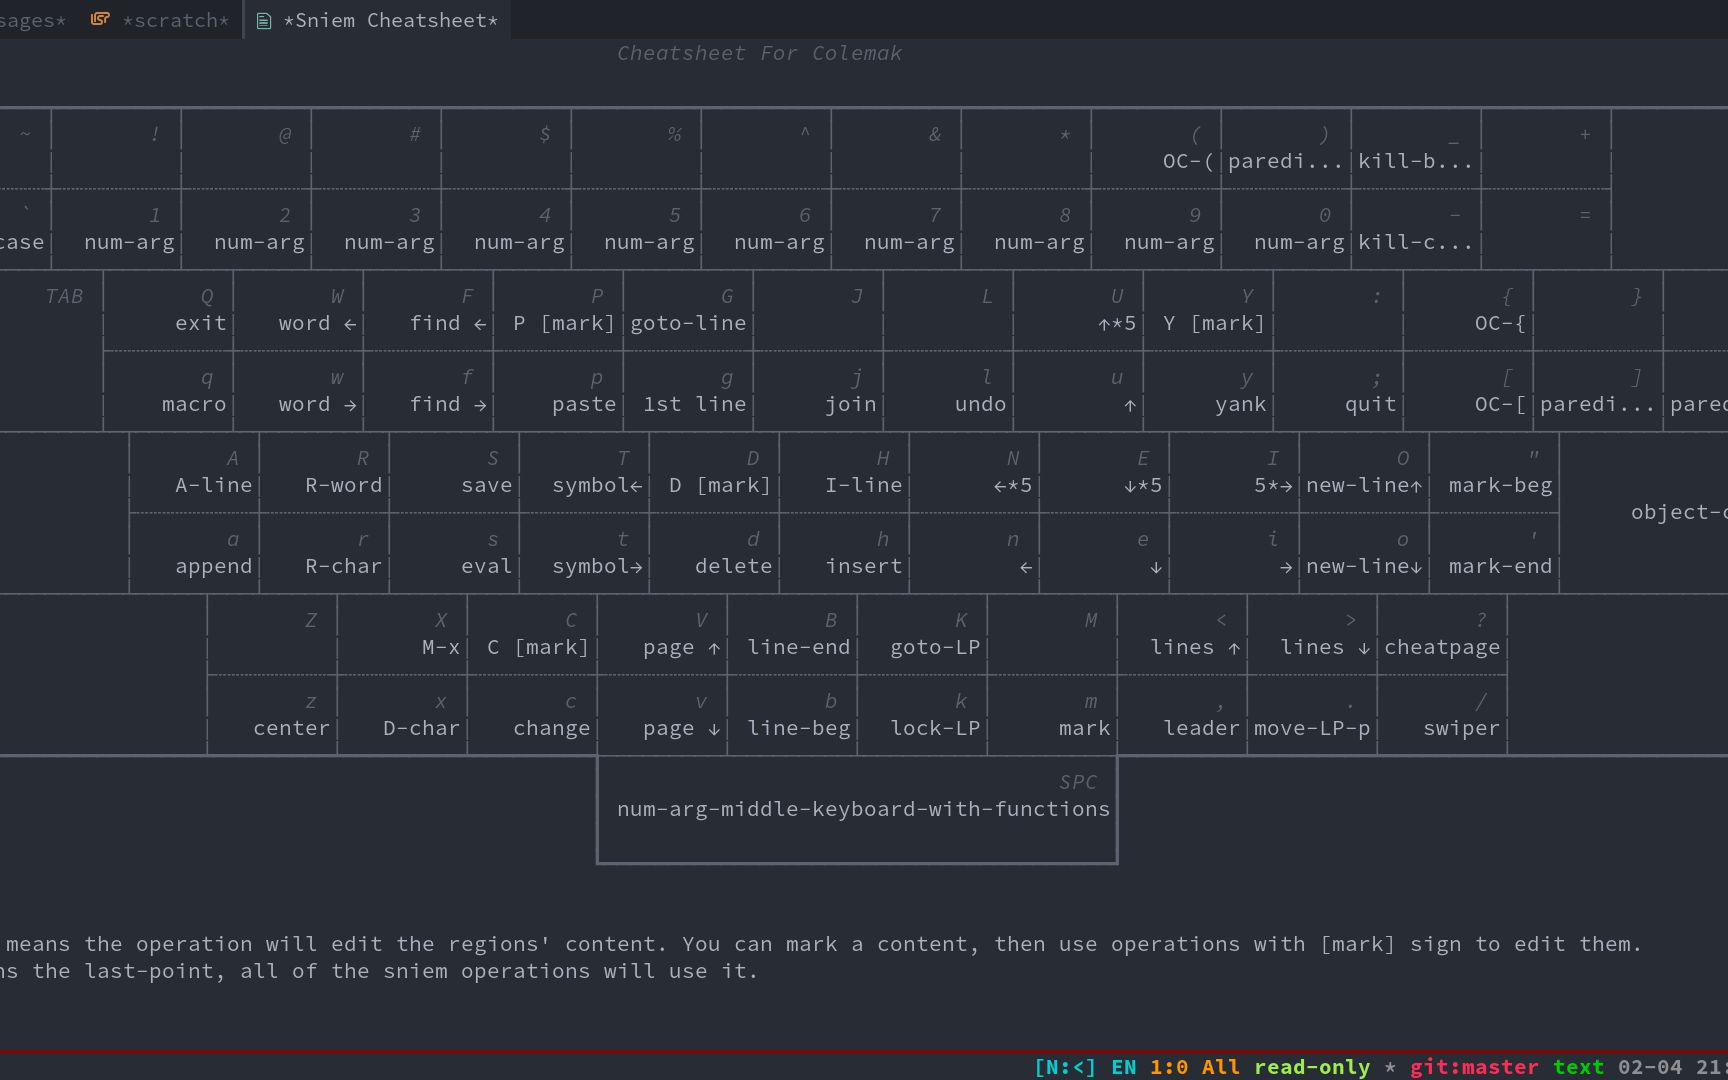Click the 'OC-(' key cell
The height and width of the screenshot is (1080, 1728).
tap(1157, 148)
